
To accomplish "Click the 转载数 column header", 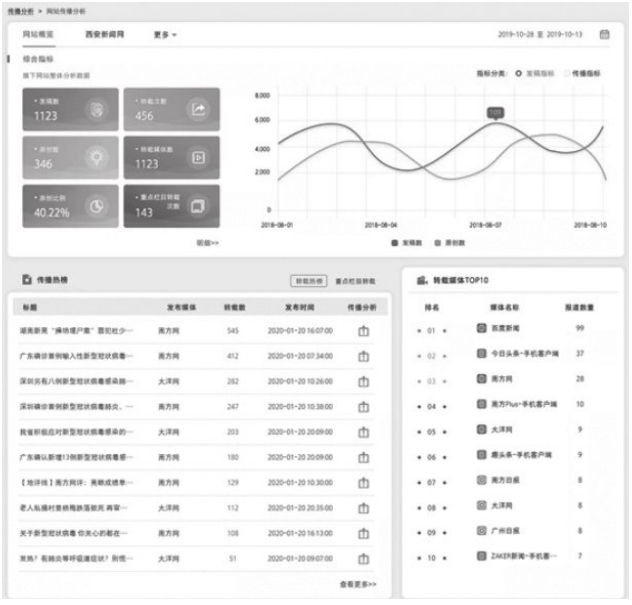I will click(235, 308).
